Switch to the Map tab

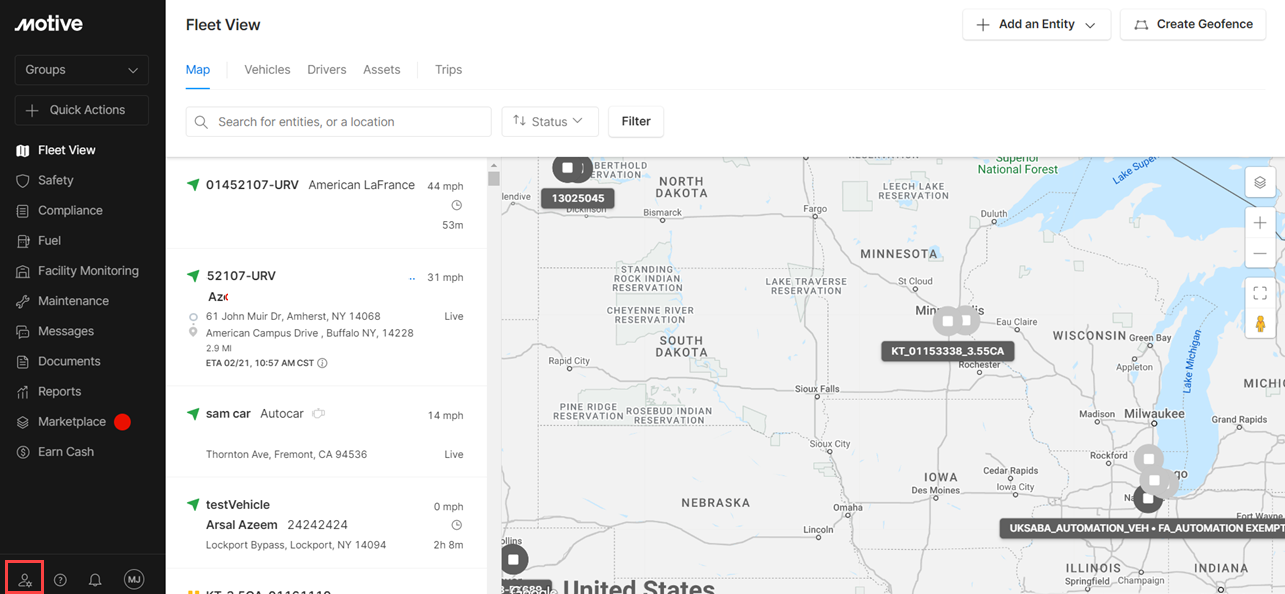pos(198,70)
